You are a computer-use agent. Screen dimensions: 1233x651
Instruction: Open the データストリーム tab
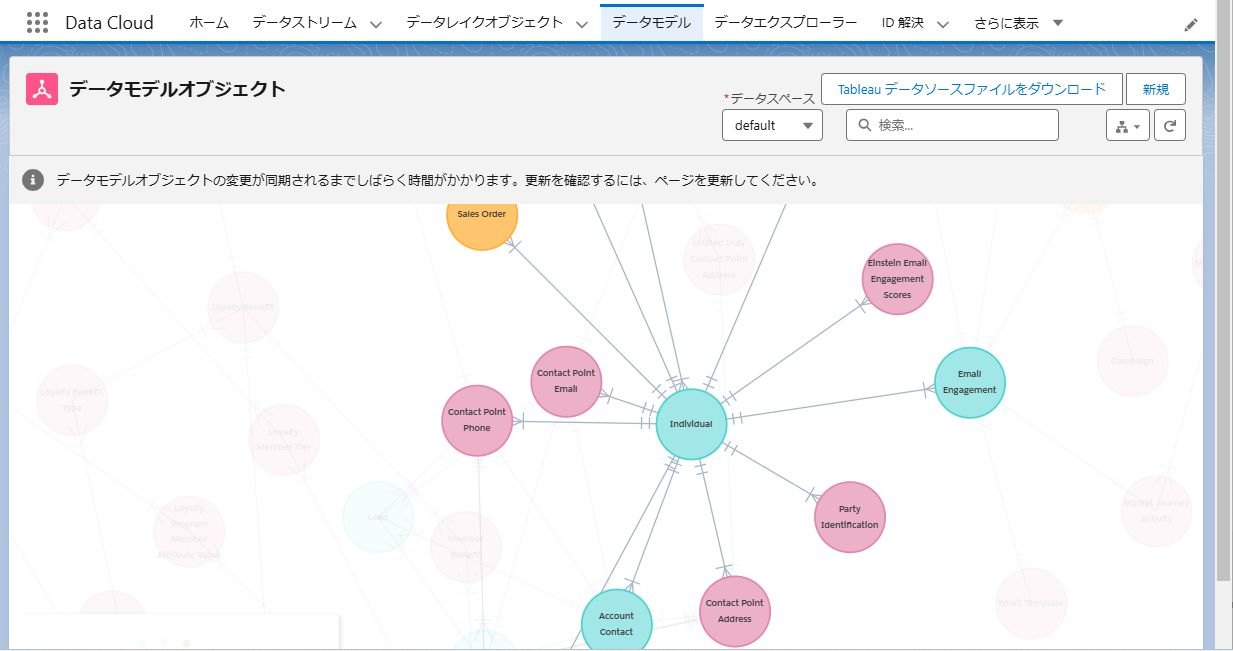point(304,23)
